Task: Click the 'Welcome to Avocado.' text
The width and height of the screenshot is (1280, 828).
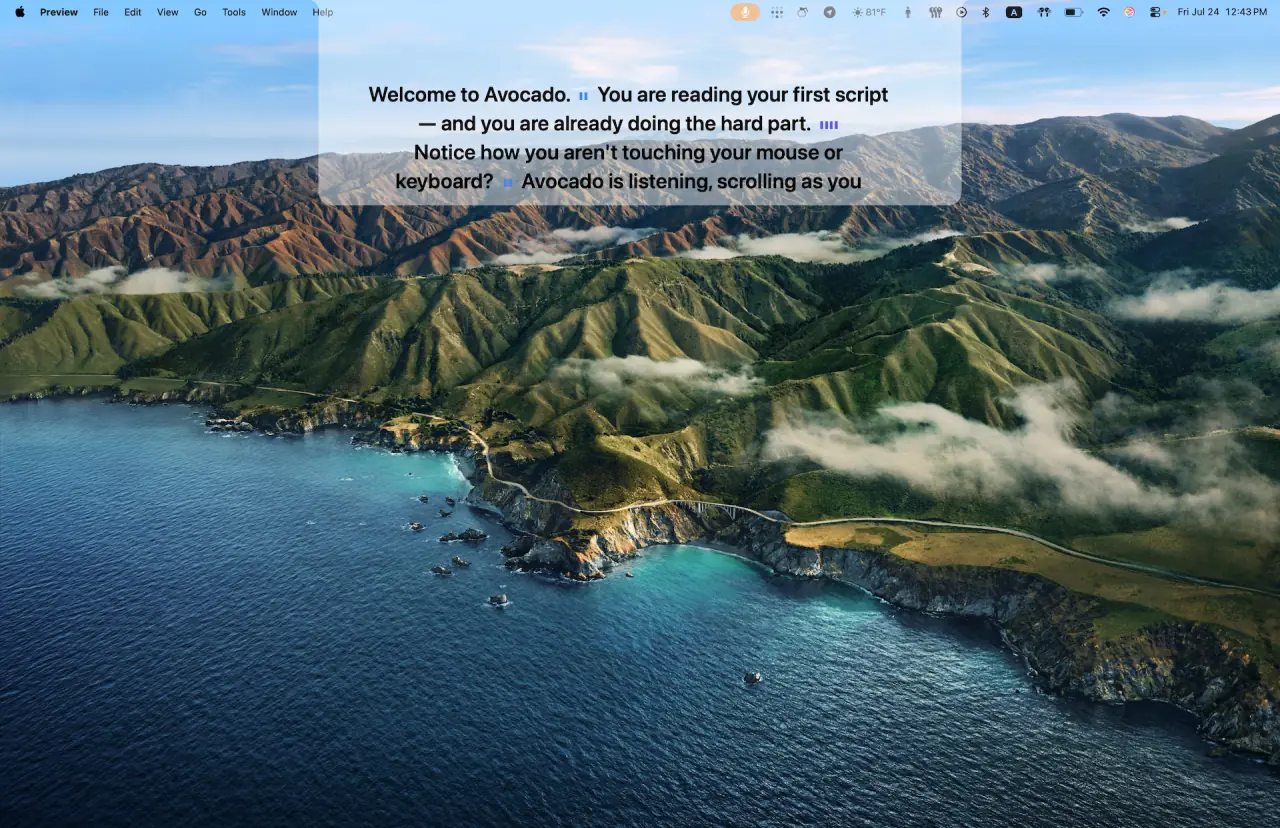Action: (470, 95)
